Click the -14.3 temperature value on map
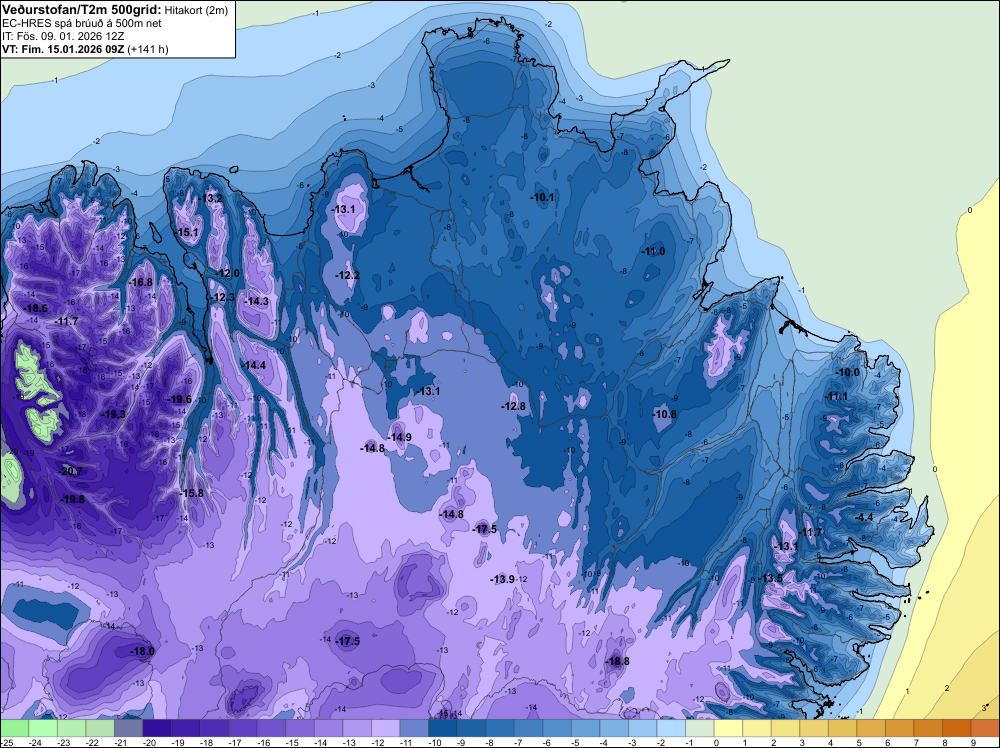This screenshot has height=748, width=1000. point(256,301)
